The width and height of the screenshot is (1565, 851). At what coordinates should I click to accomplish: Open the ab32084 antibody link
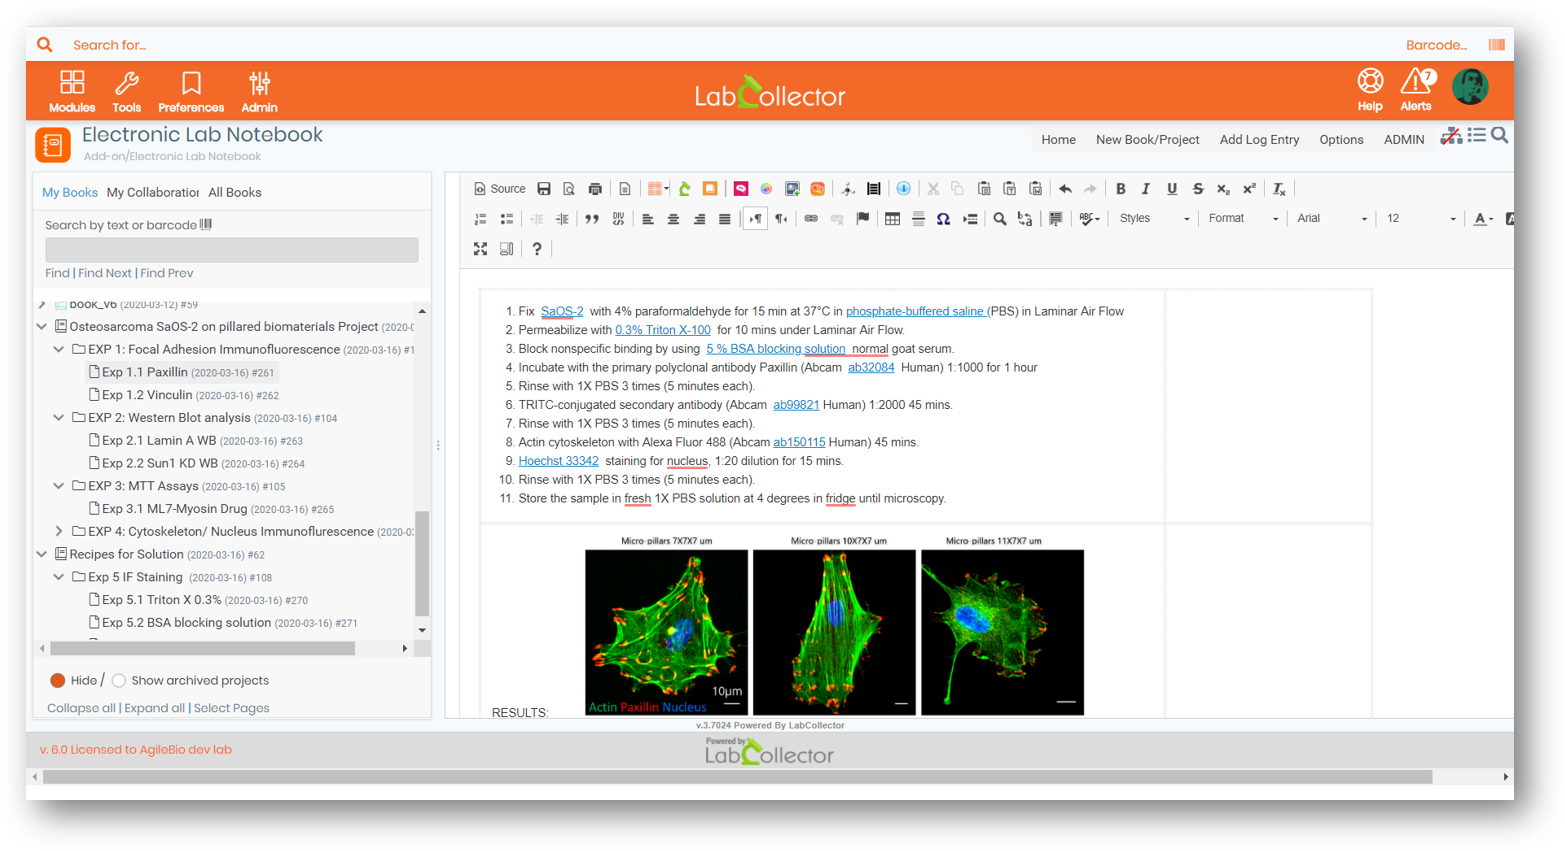pos(871,368)
